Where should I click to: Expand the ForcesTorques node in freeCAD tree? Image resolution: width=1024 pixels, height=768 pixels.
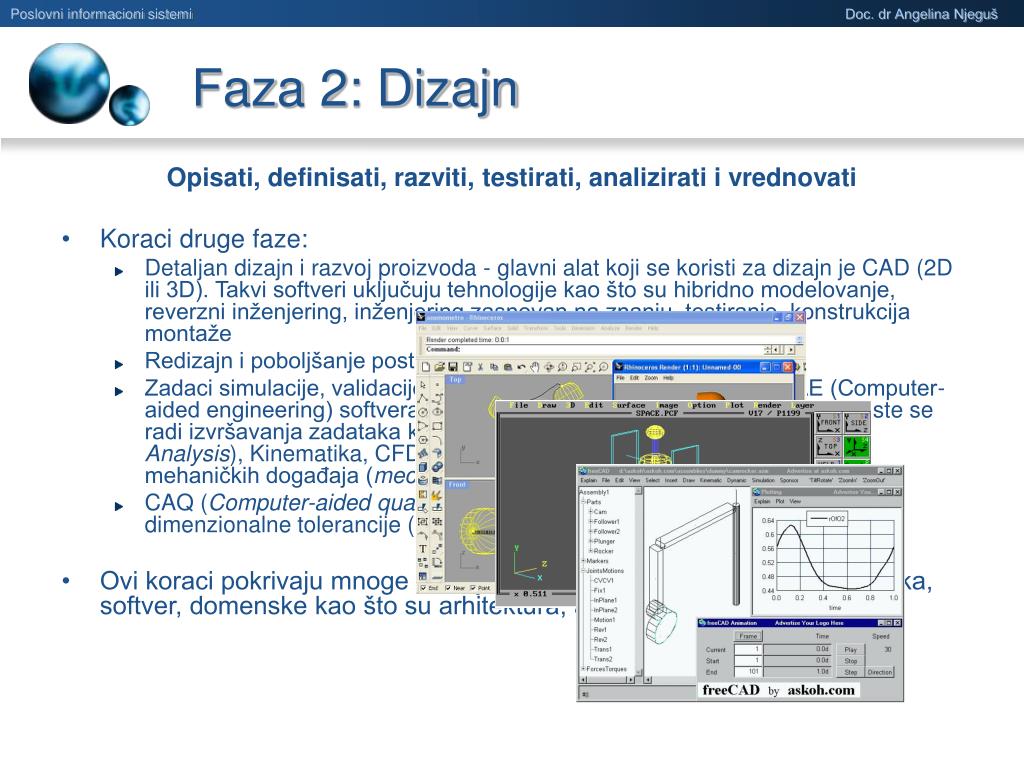coord(583,669)
